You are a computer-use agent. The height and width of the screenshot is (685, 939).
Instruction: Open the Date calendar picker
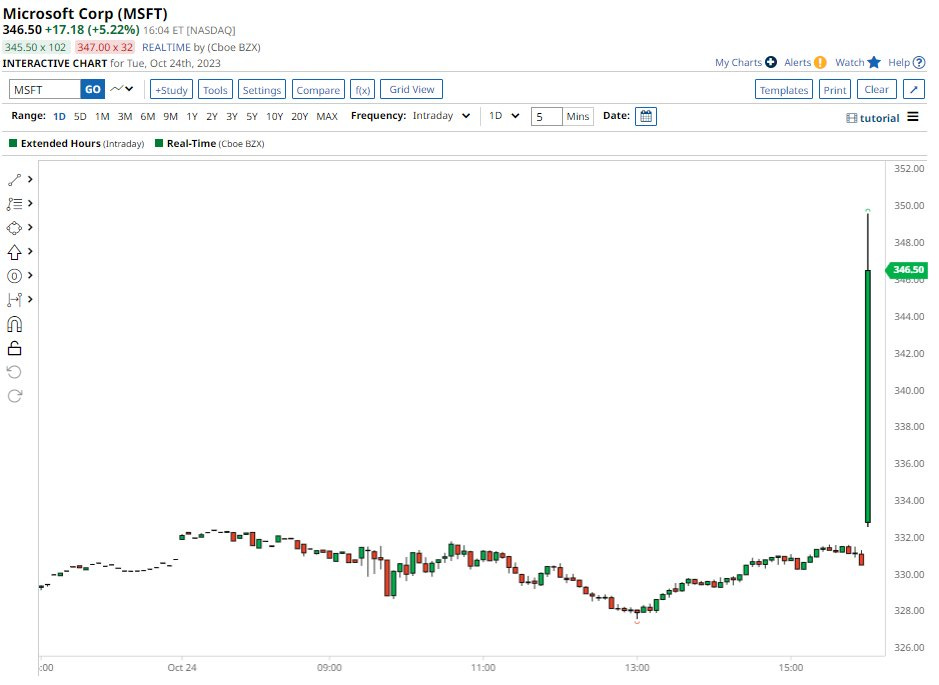[x=646, y=116]
